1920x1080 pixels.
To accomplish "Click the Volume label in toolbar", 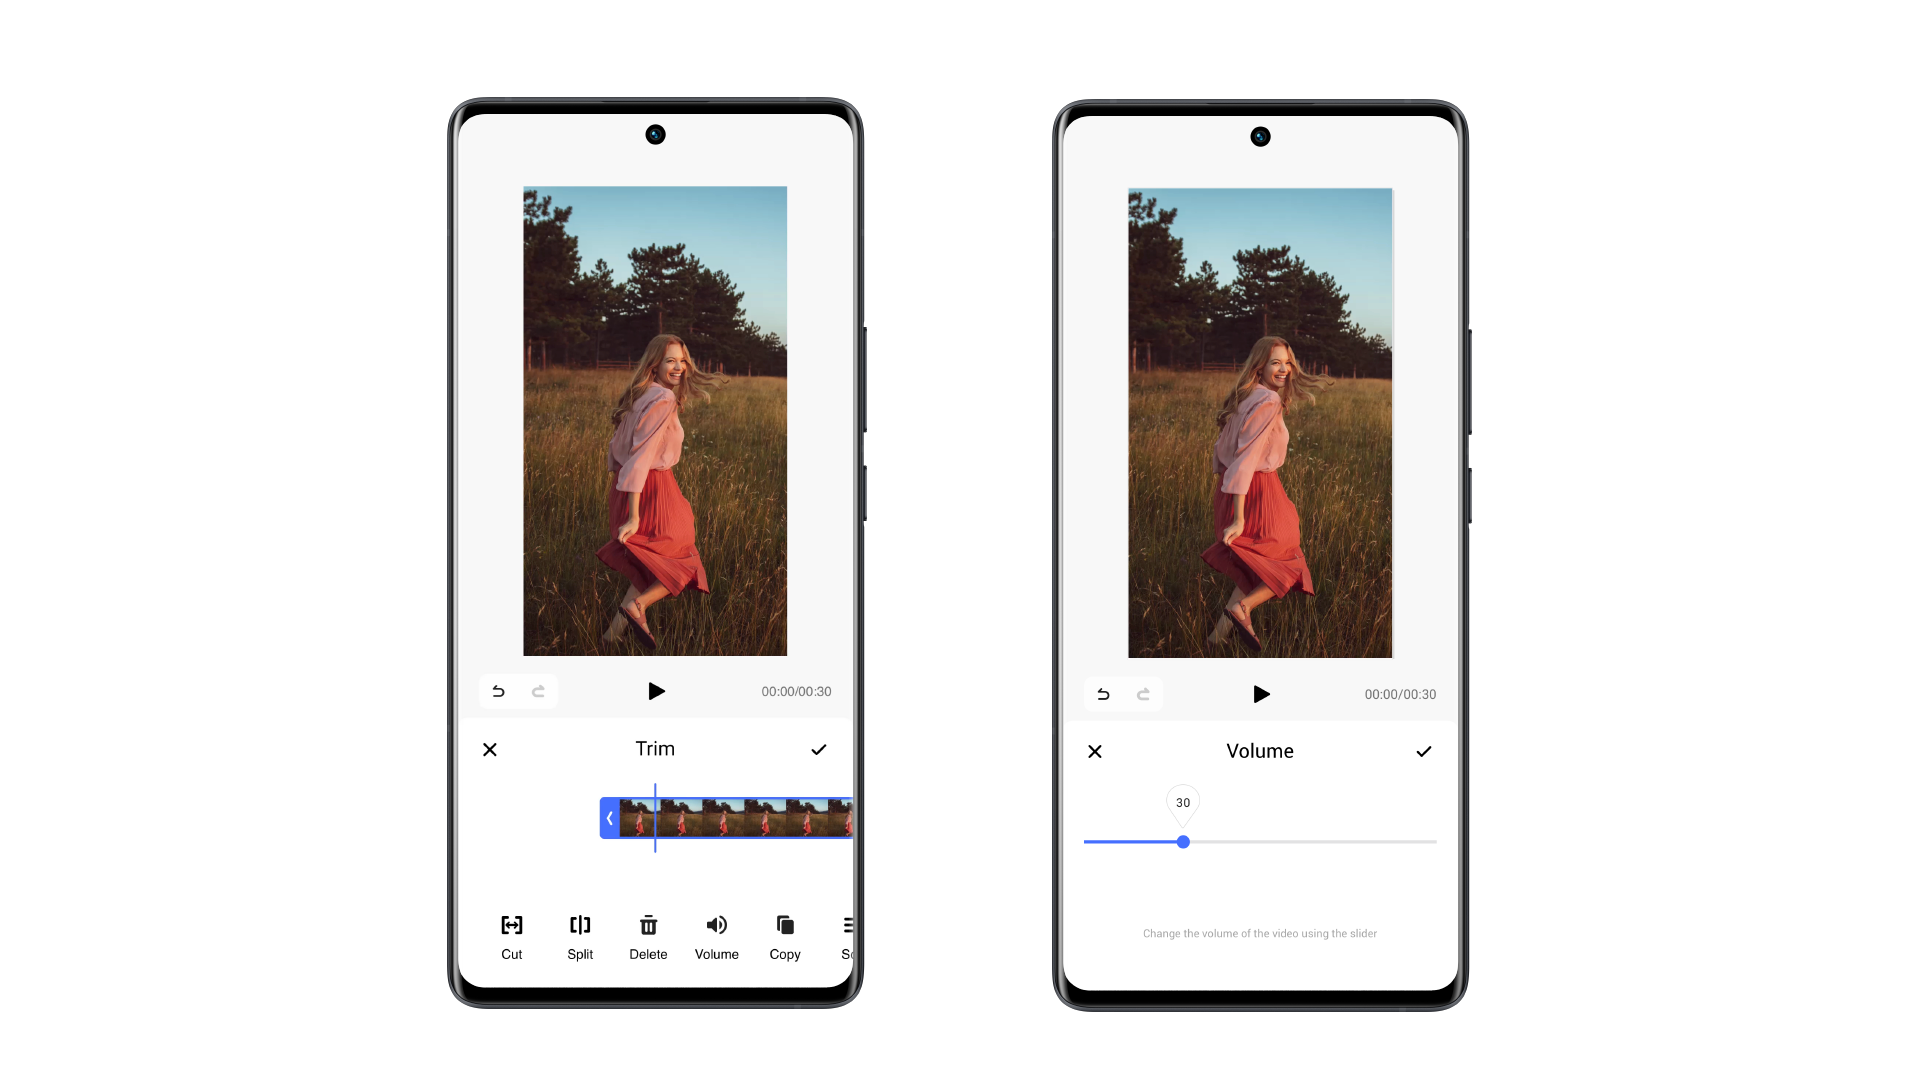I will [x=717, y=953].
